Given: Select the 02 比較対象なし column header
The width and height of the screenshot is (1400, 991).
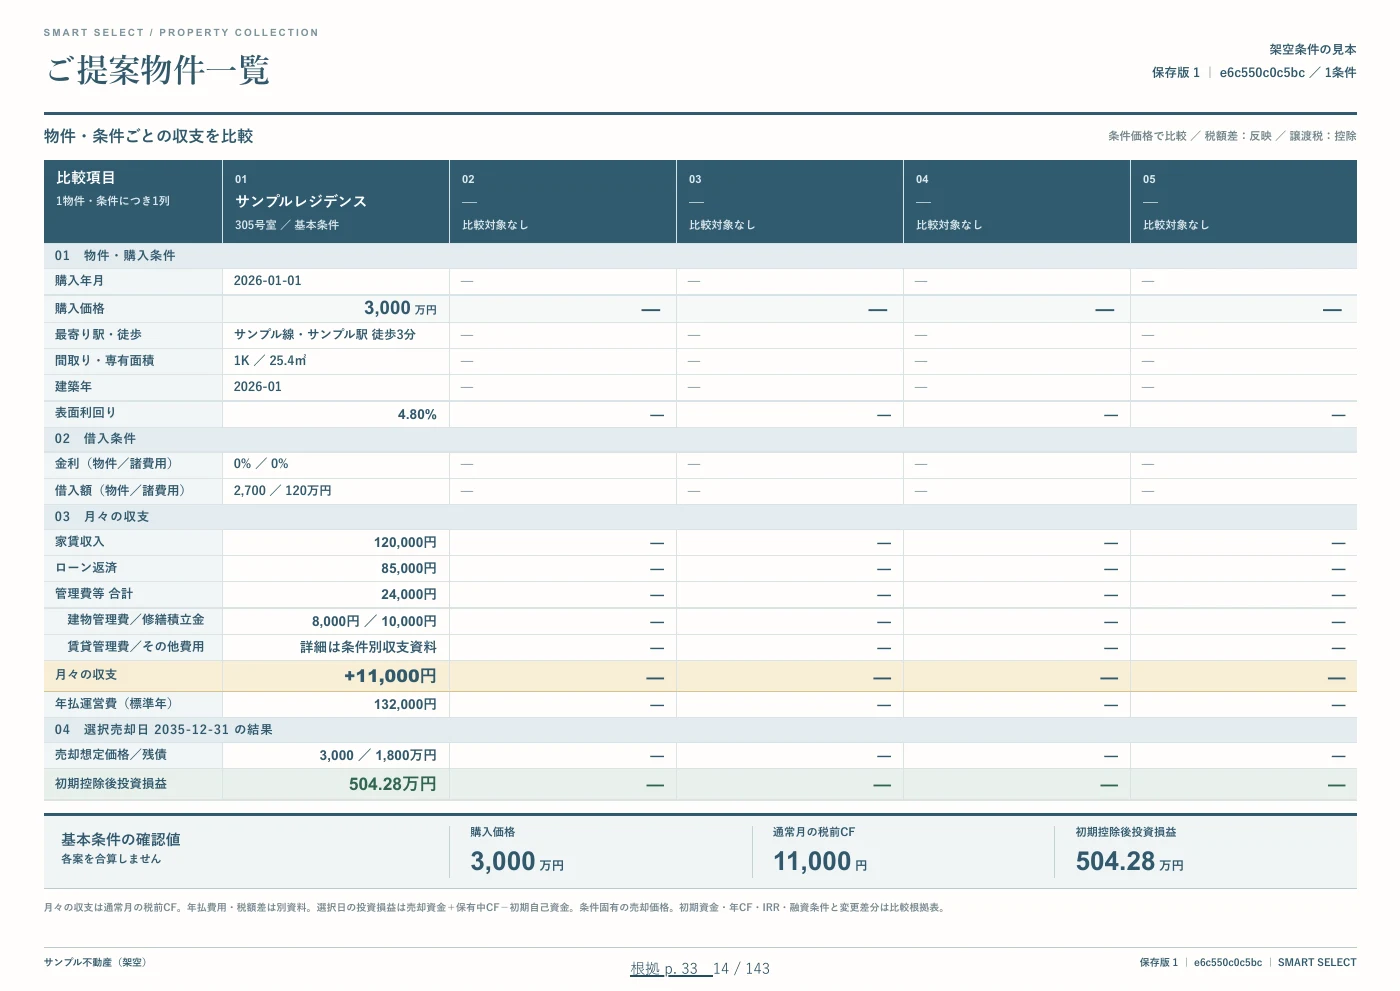Looking at the screenshot, I should [563, 202].
